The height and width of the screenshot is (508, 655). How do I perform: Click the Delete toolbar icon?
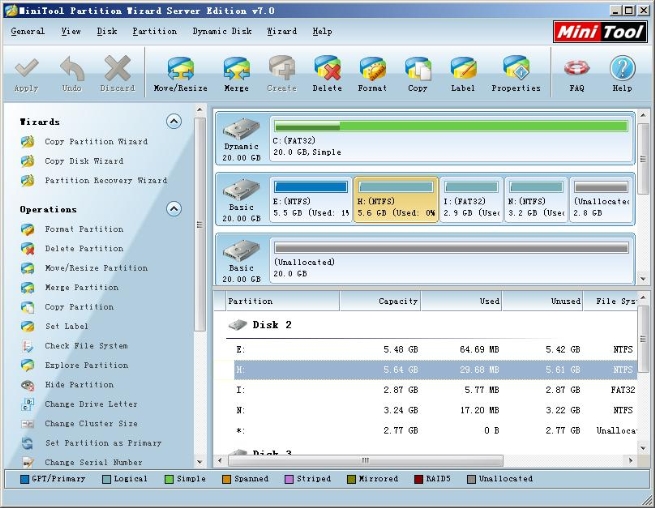327,69
